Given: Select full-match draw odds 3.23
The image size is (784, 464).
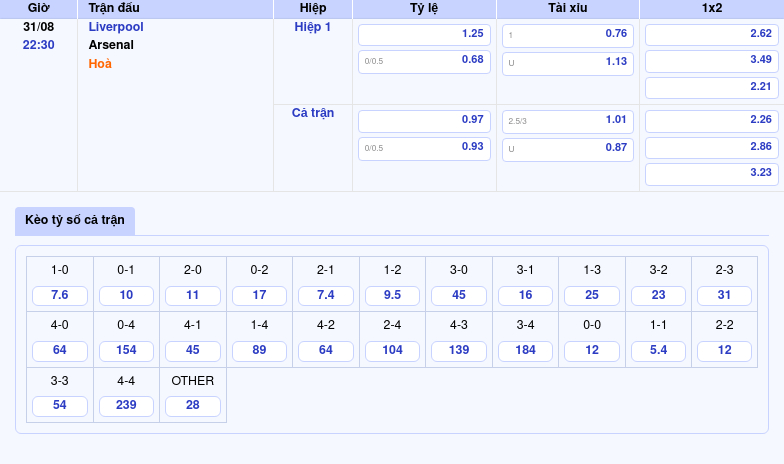Looking at the screenshot, I should 711,173.
